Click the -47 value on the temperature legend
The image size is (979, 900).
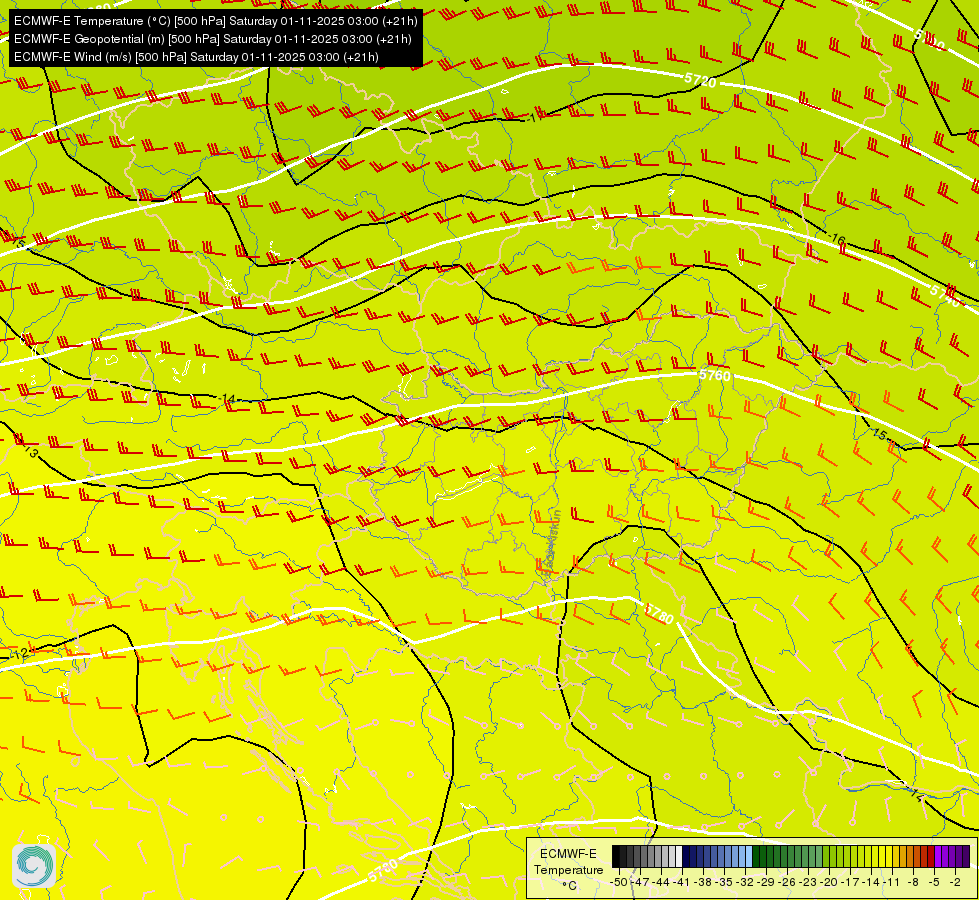641,882
